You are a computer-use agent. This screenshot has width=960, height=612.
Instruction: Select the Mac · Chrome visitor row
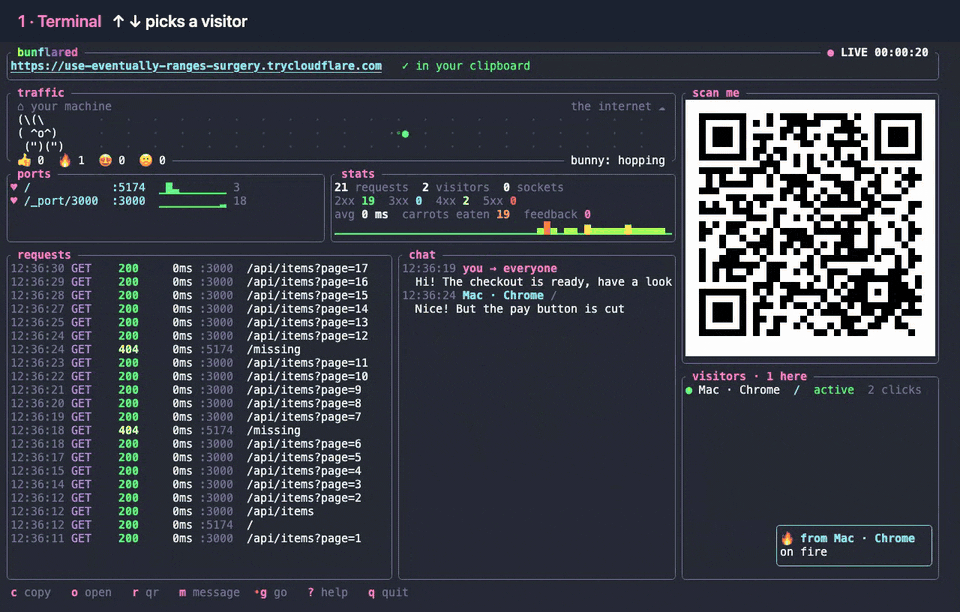point(803,390)
